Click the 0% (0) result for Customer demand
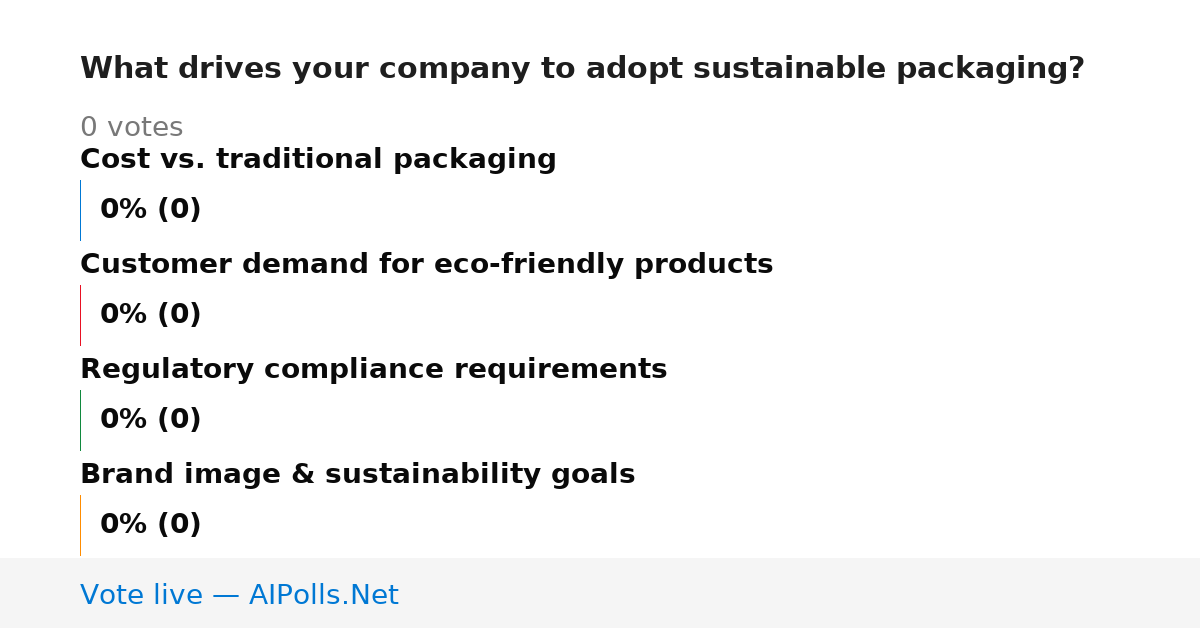Viewport: 1200px width, 628px height. [150, 315]
